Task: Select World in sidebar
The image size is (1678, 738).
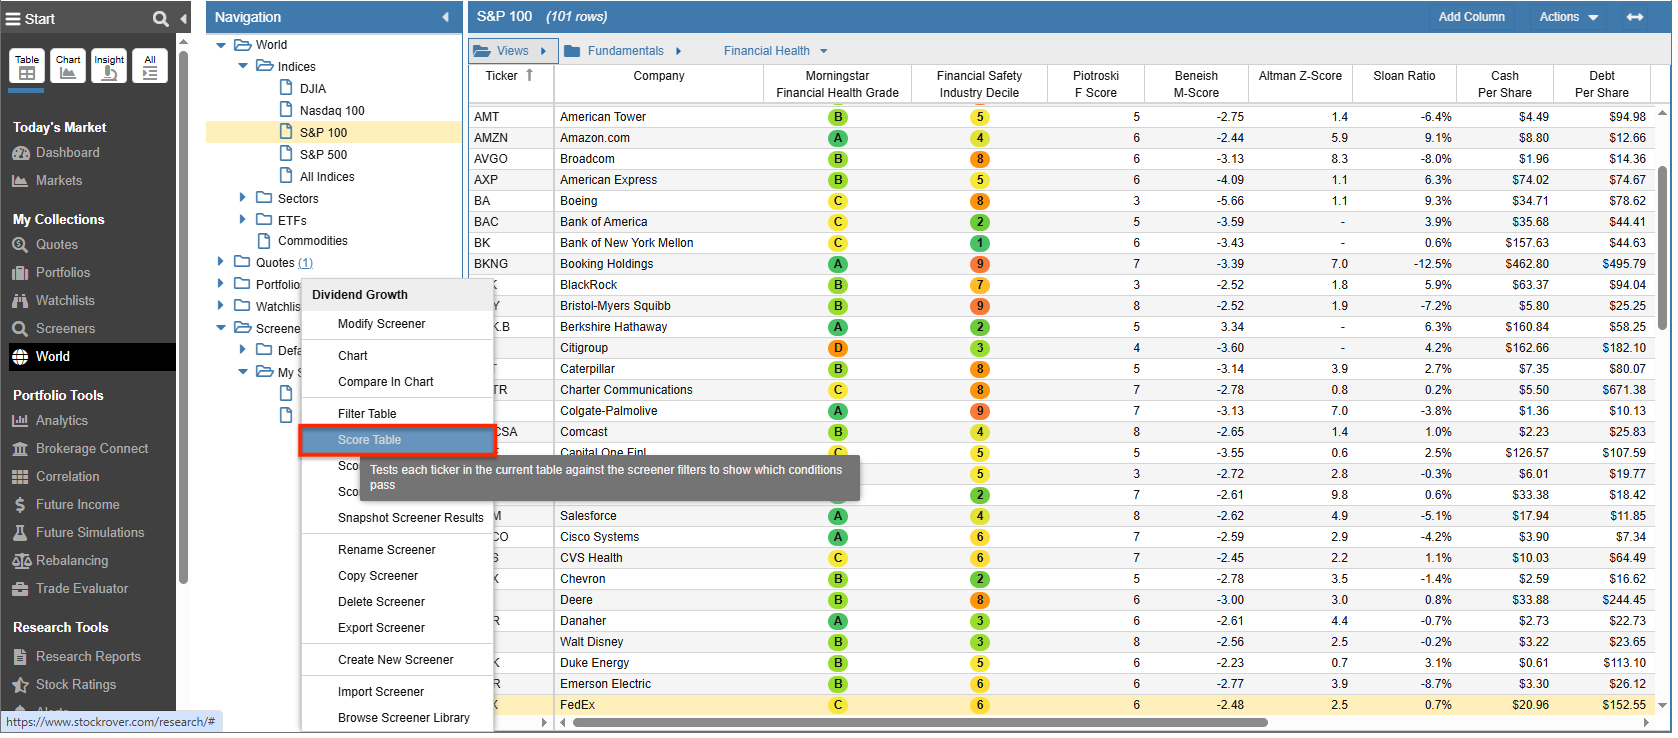Action: 90,357
